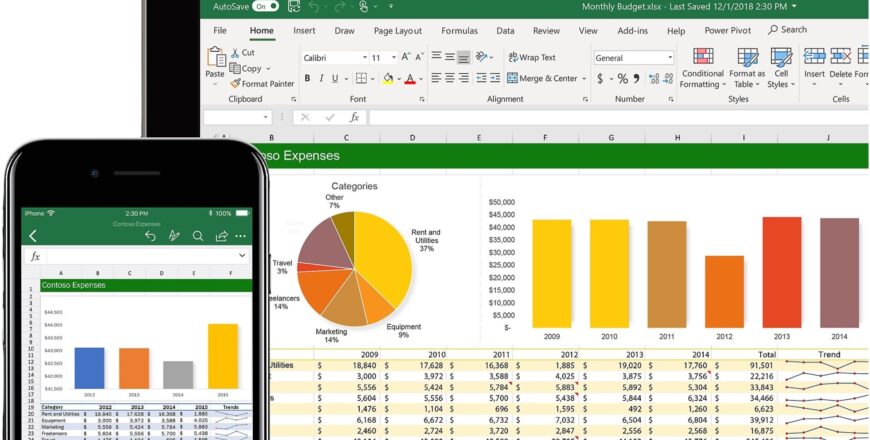870x440 pixels.
Task: Open Customize Quick Access Toolbar dropdown
Action: pos(391,7)
